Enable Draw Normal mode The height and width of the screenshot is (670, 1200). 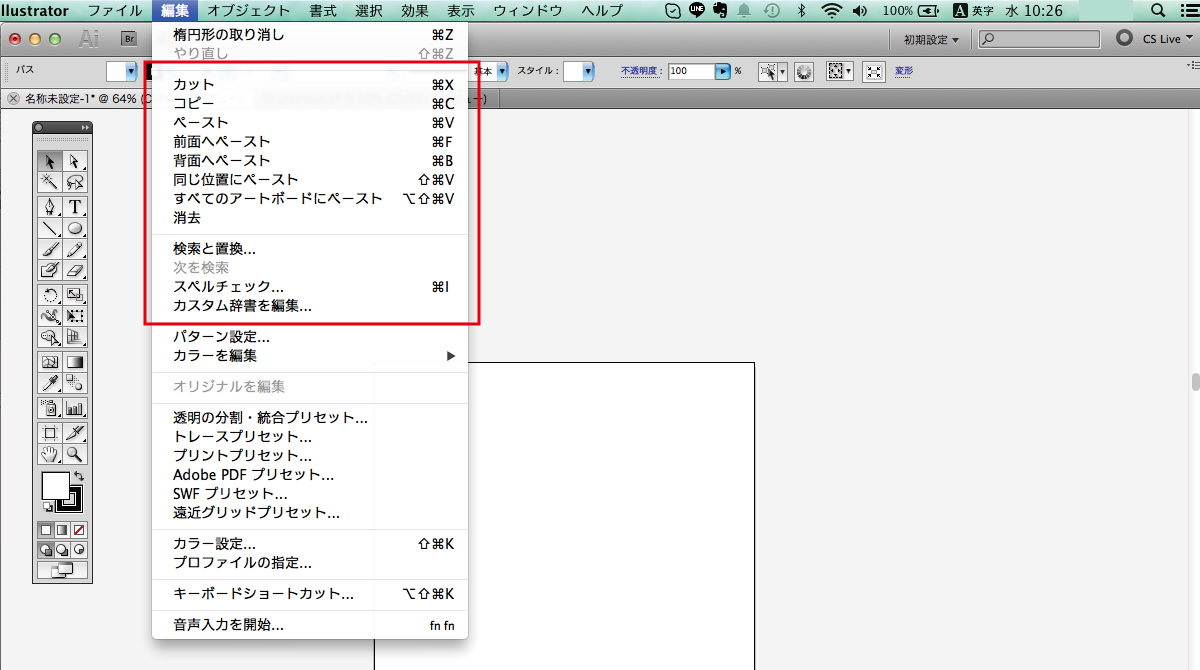click(46, 550)
